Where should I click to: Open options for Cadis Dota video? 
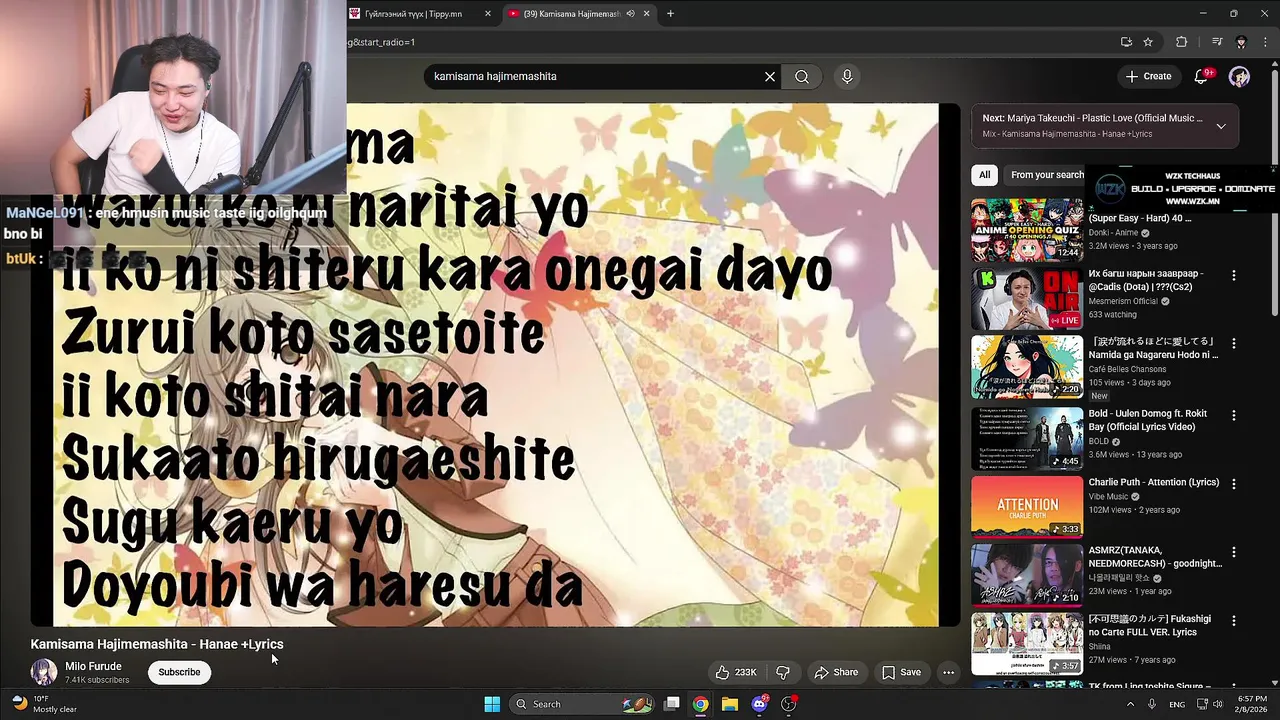pyautogui.click(x=1233, y=275)
